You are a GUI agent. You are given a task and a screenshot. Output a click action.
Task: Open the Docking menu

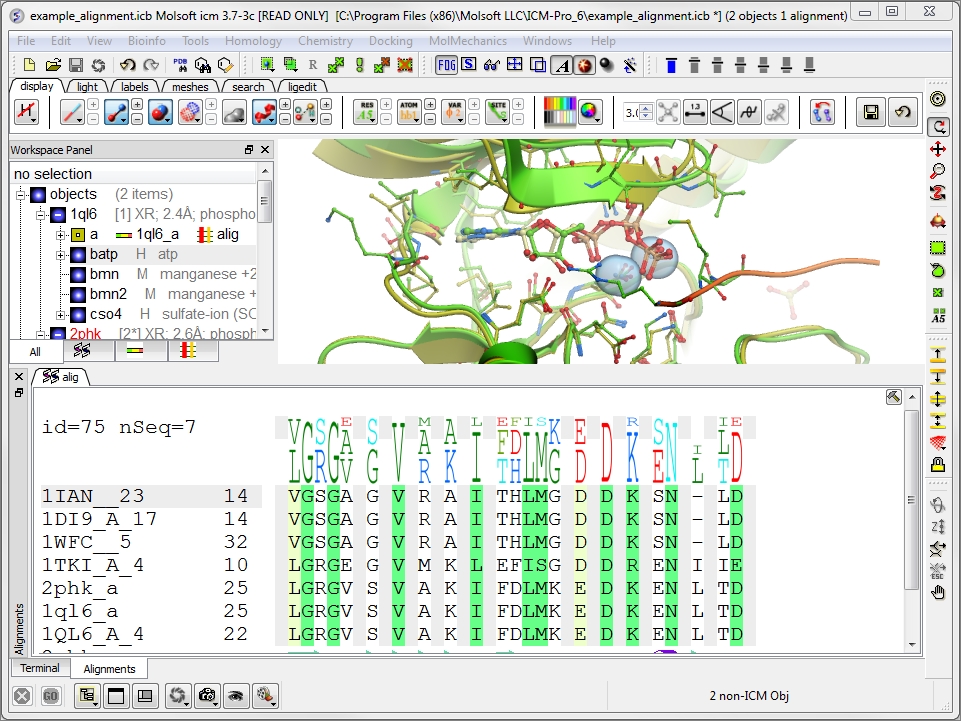390,41
